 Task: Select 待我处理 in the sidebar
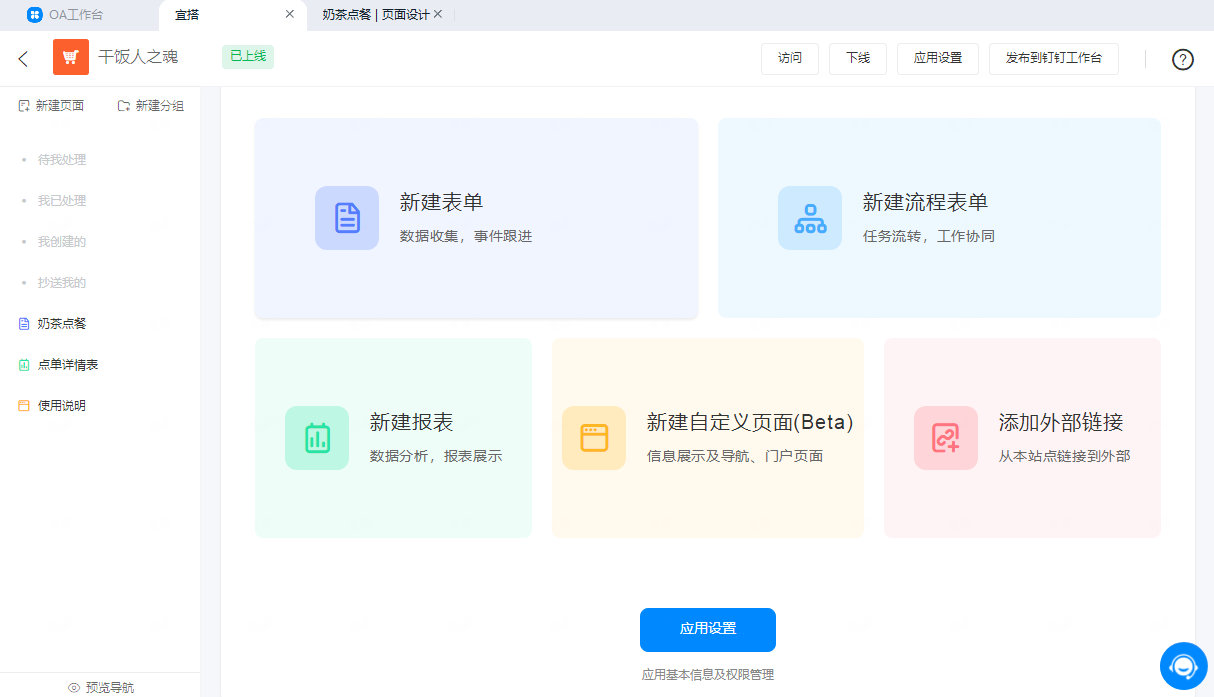(x=63, y=159)
